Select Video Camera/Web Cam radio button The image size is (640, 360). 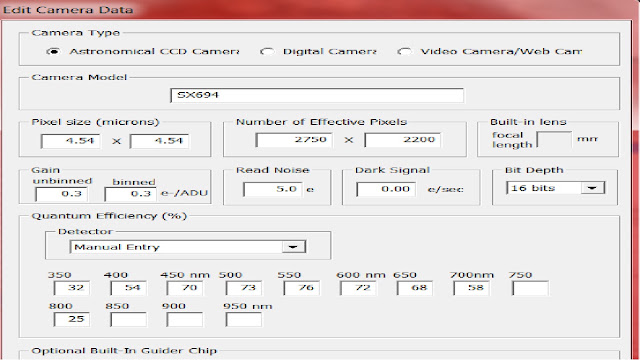point(404,52)
